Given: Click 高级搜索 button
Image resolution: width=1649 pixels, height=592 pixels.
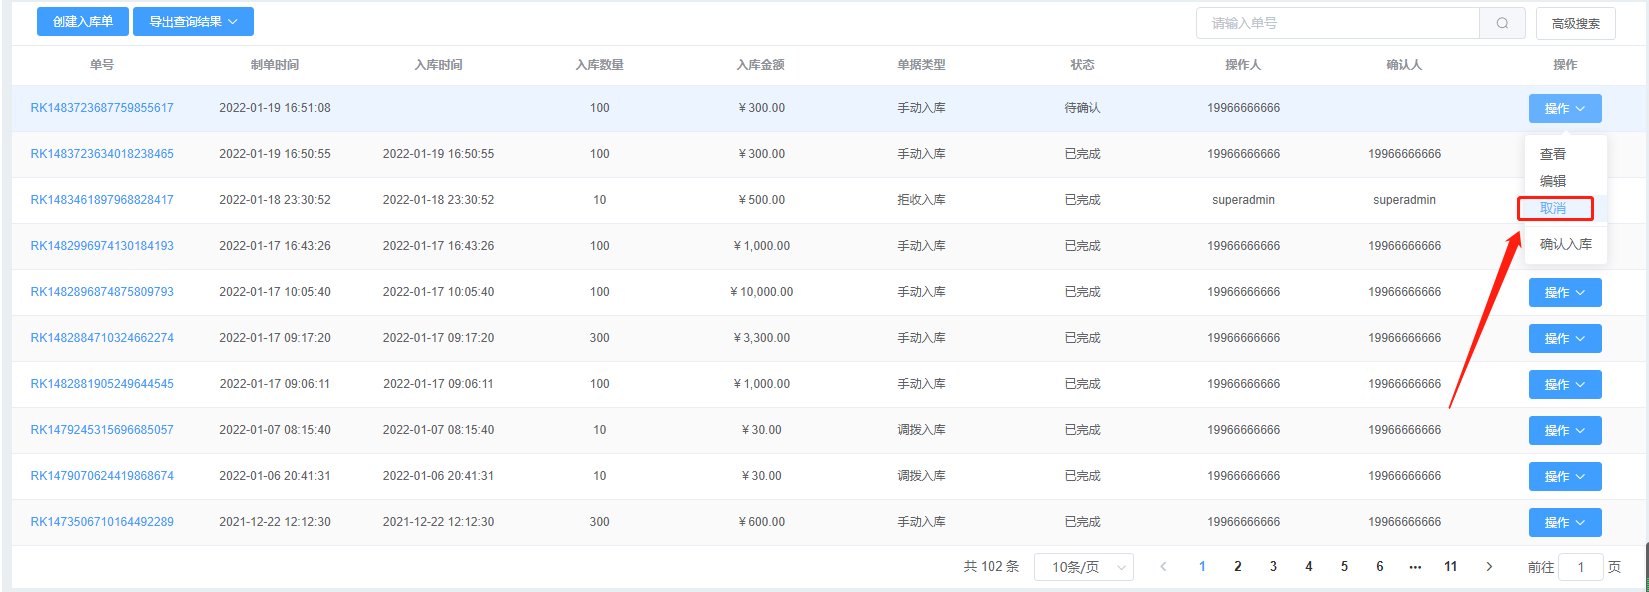Looking at the screenshot, I should tap(1576, 23).
